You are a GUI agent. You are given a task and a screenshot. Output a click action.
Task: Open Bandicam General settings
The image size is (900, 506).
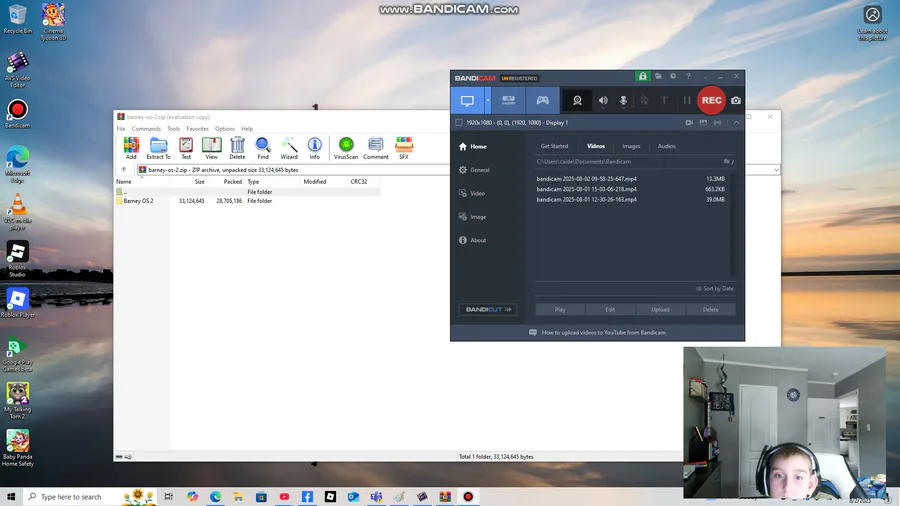pos(474,170)
